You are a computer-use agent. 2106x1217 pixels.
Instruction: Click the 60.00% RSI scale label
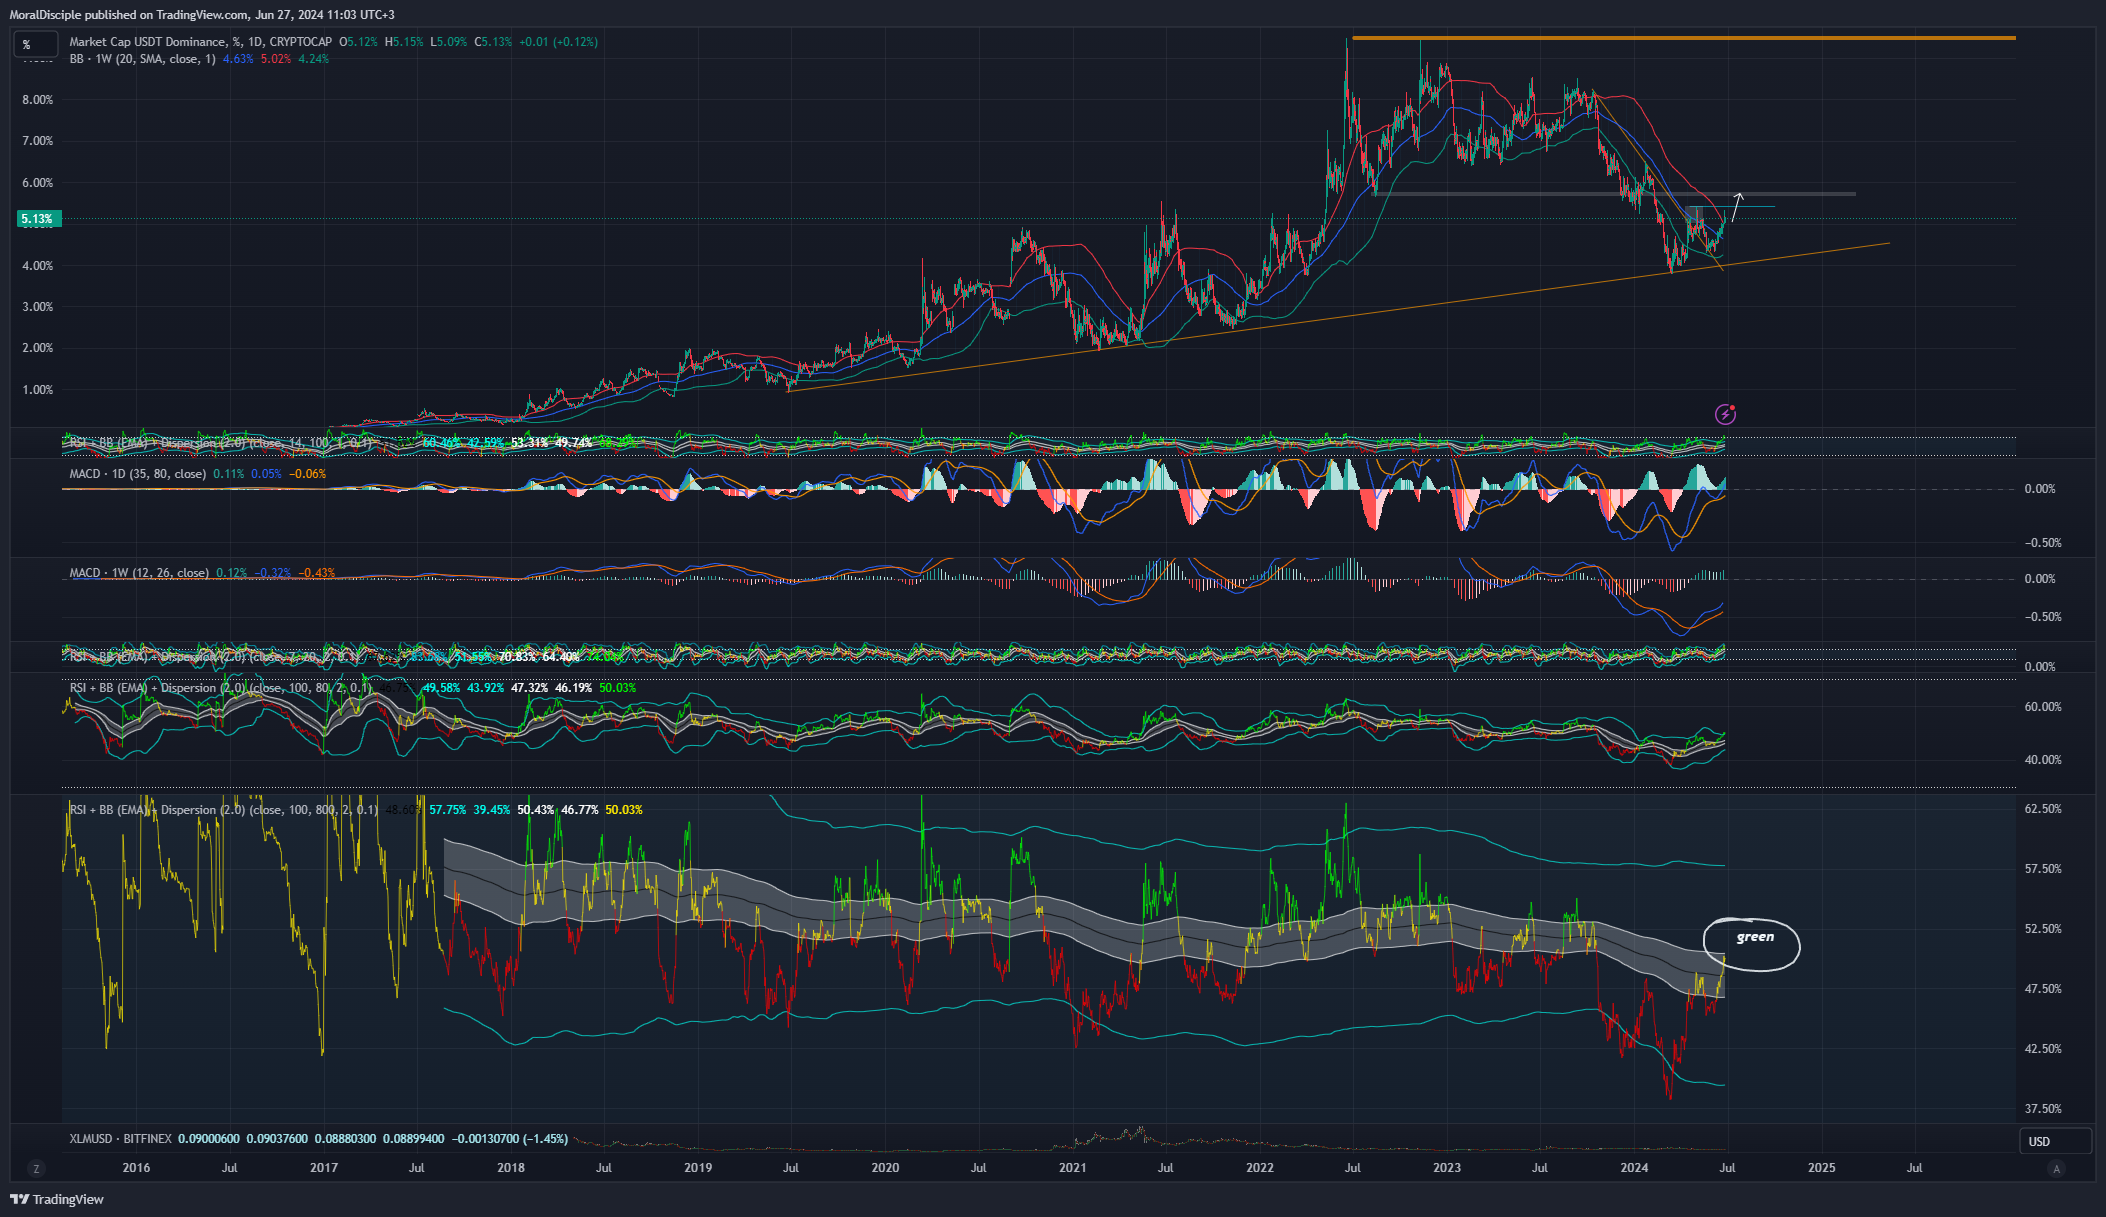[2043, 707]
